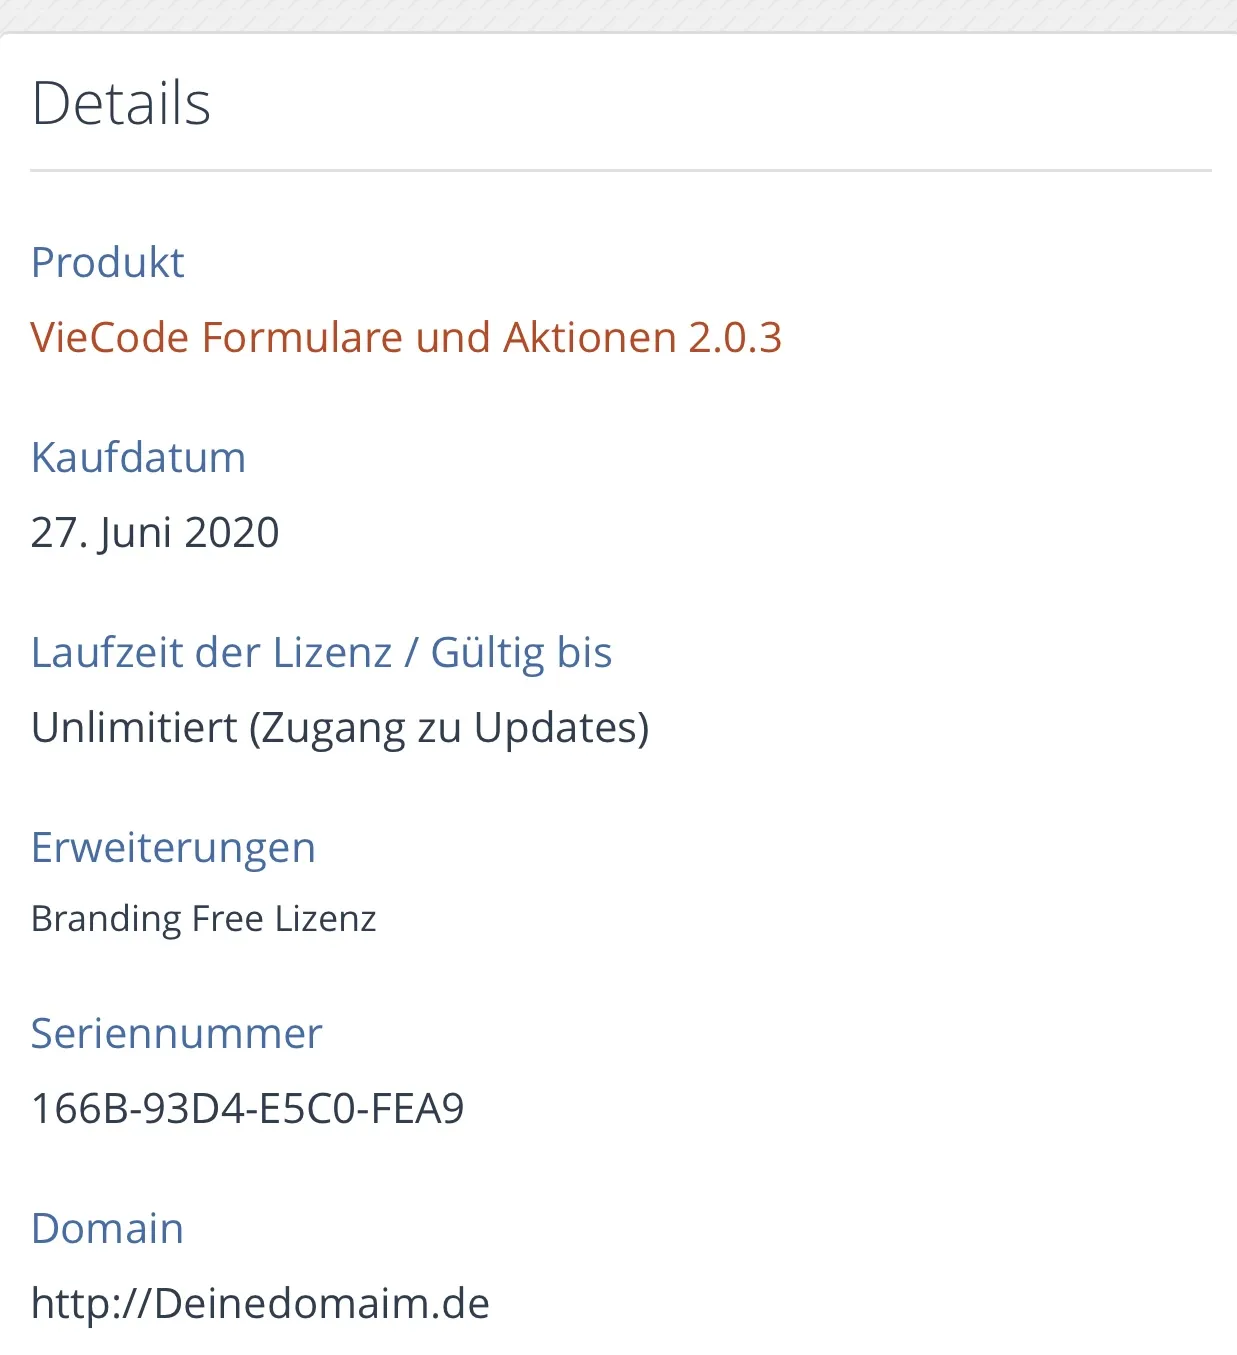Select the Produkt field label
The image size is (1237, 1355).
click(108, 263)
